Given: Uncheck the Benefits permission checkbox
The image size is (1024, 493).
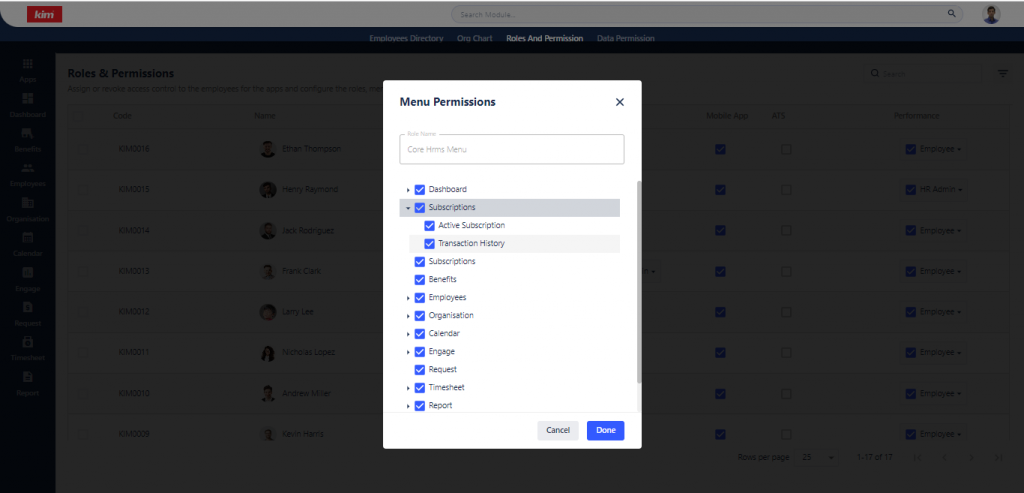Looking at the screenshot, I should (x=420, y=279).
